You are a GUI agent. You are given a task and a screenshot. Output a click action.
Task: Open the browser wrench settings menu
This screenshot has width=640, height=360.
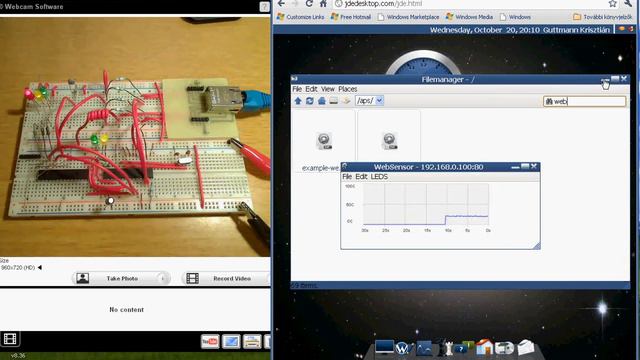point(629,4)
